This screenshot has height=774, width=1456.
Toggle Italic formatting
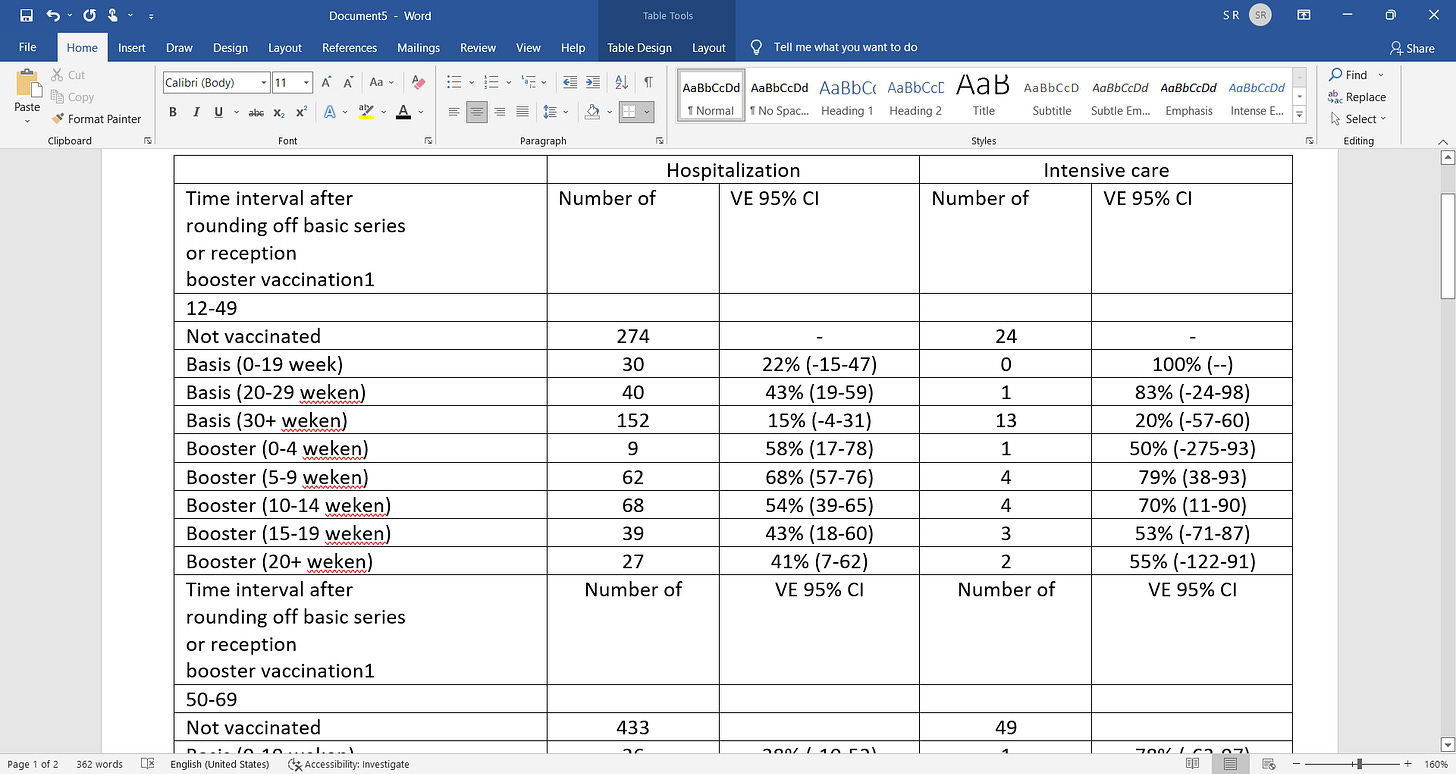pyautogui.click(x=196, y=112)
